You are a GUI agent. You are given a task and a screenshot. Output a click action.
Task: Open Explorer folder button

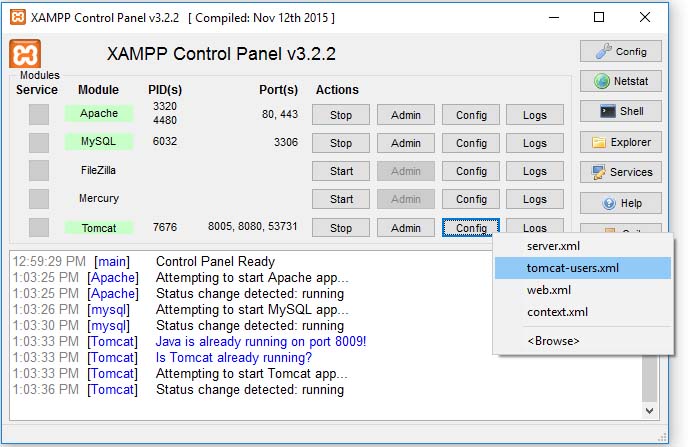pyautogui.click(x=620, y=142)
